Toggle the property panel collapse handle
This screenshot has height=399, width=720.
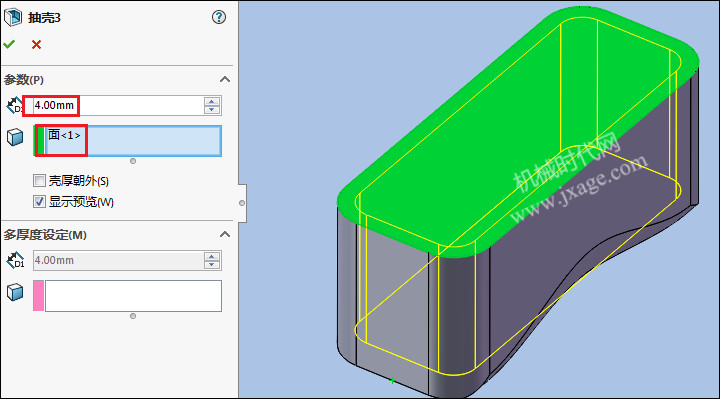(242, 203)
